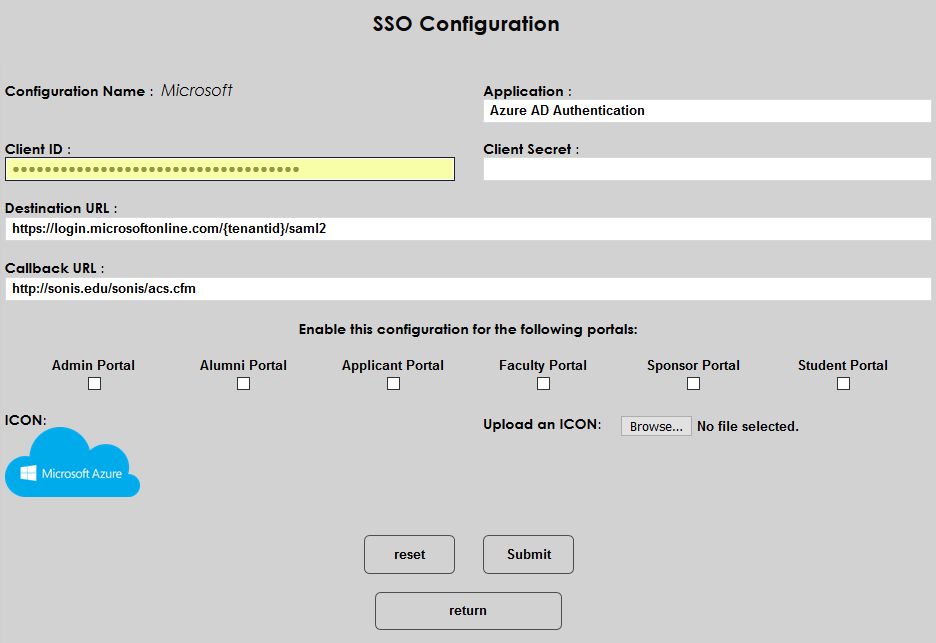Select the Destination URL input field

pos(468,229)
